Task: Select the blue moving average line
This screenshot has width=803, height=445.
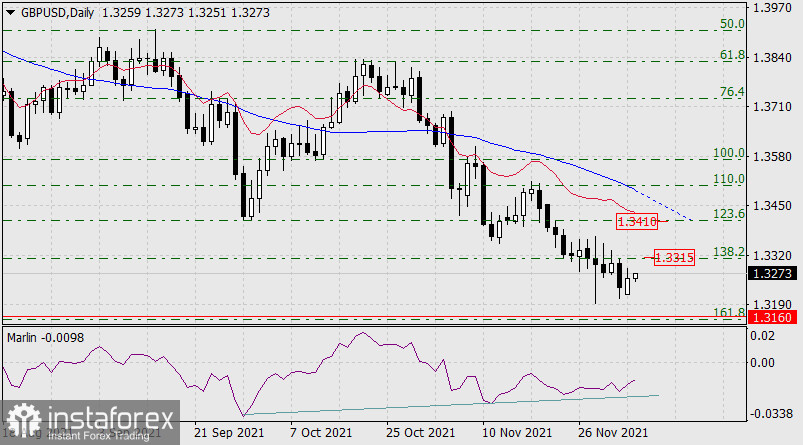Action: pyautogui.click(x=300, y=124)
